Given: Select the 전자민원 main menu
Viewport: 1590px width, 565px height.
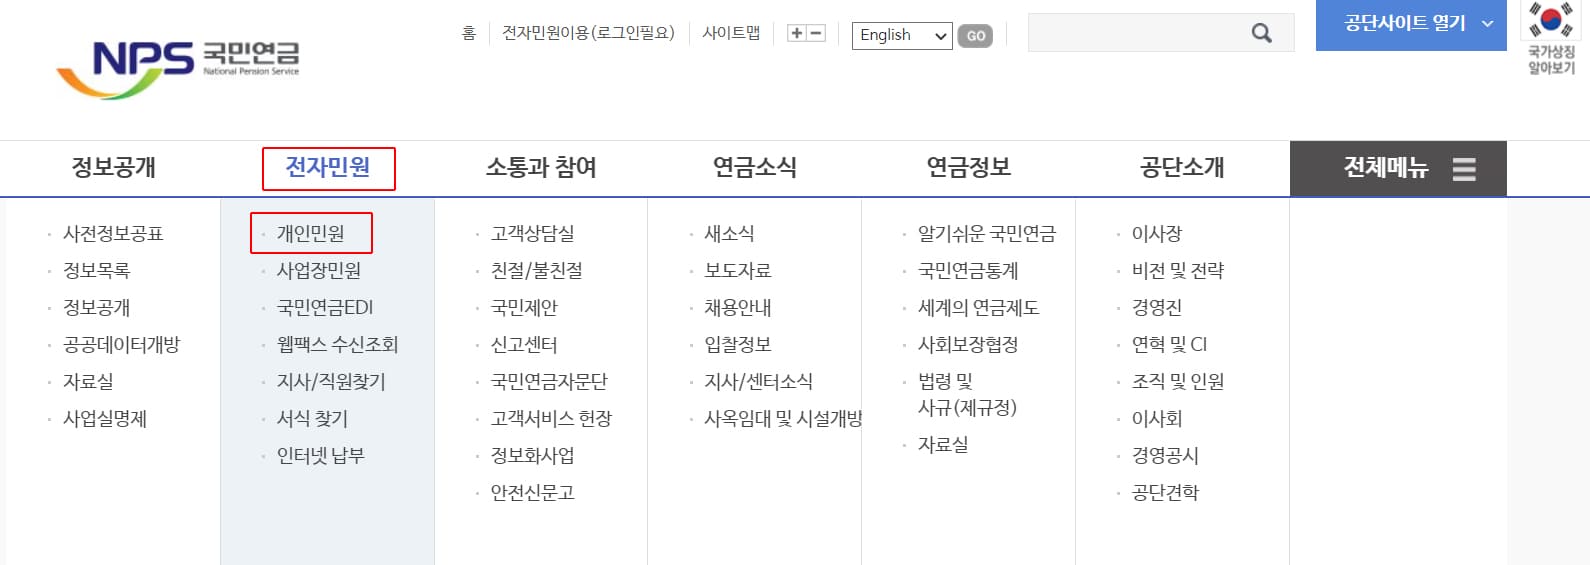Looking at the screenshot, I should (328, 167).
